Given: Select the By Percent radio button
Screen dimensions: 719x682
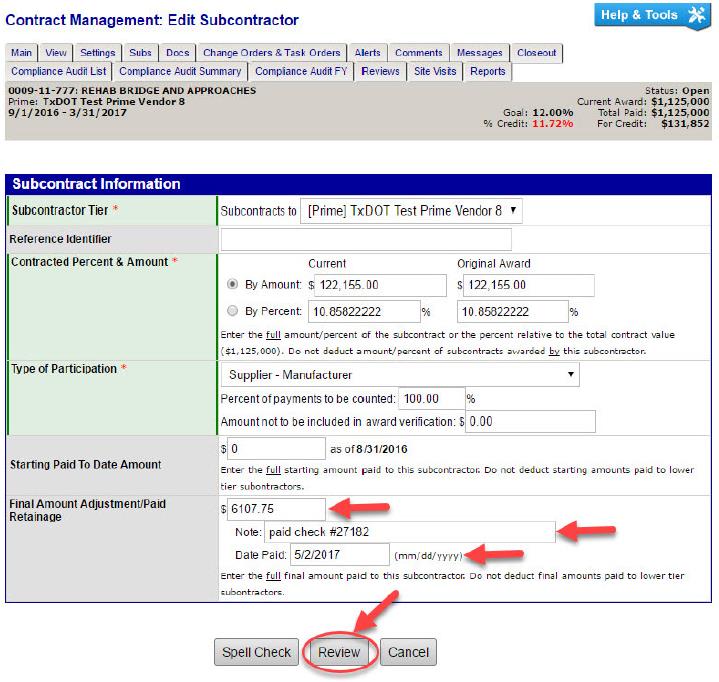Looking at the screenshot, I should click(x=233, y=310).
